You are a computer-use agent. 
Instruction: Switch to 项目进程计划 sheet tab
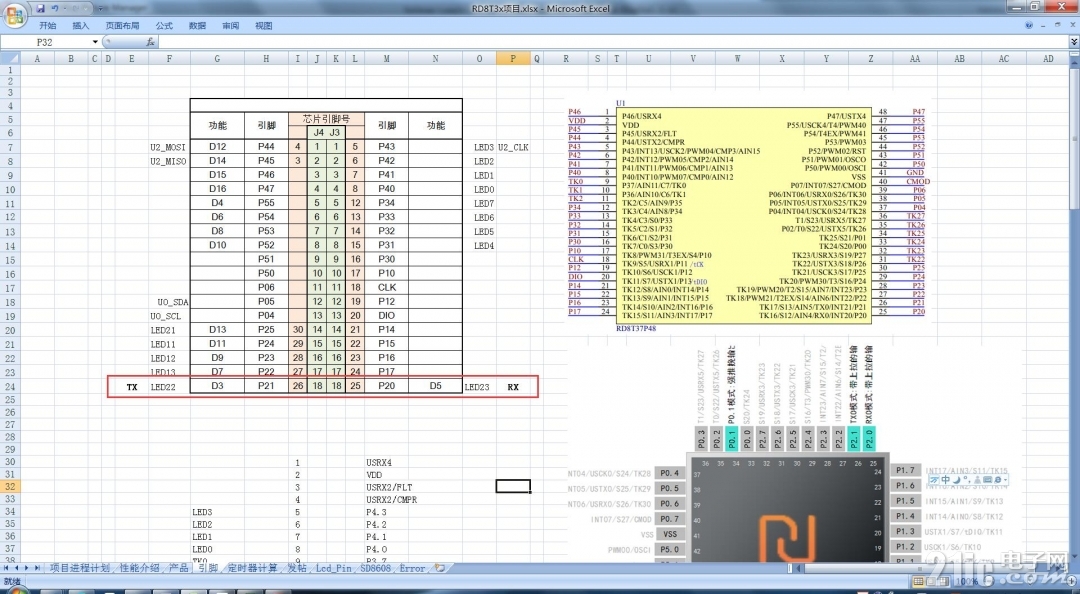coord(80,568)
